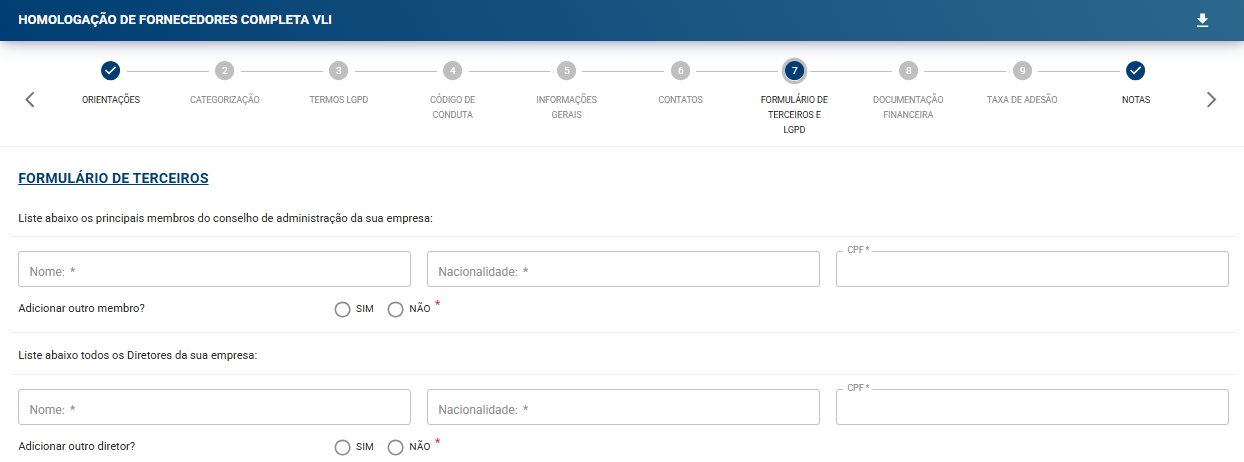Go to step 6 Contatos circle
This screenshot has width=1244, height=462.
680,70
